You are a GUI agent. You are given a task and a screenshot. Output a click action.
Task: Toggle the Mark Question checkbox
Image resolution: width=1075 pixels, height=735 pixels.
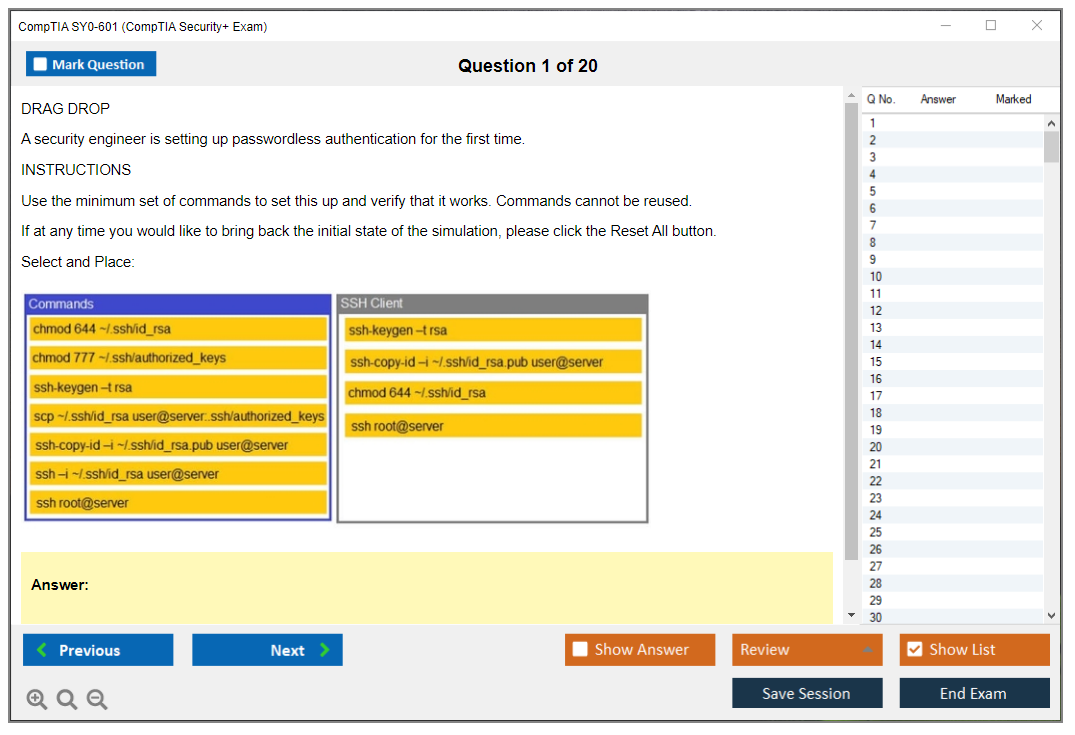pos(41,64)
